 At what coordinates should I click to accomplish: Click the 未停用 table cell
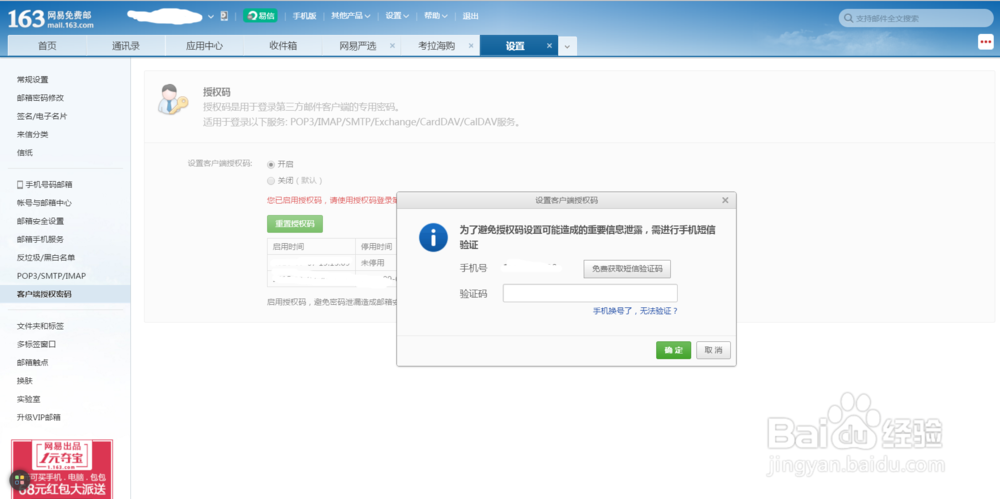coord(374,262)
